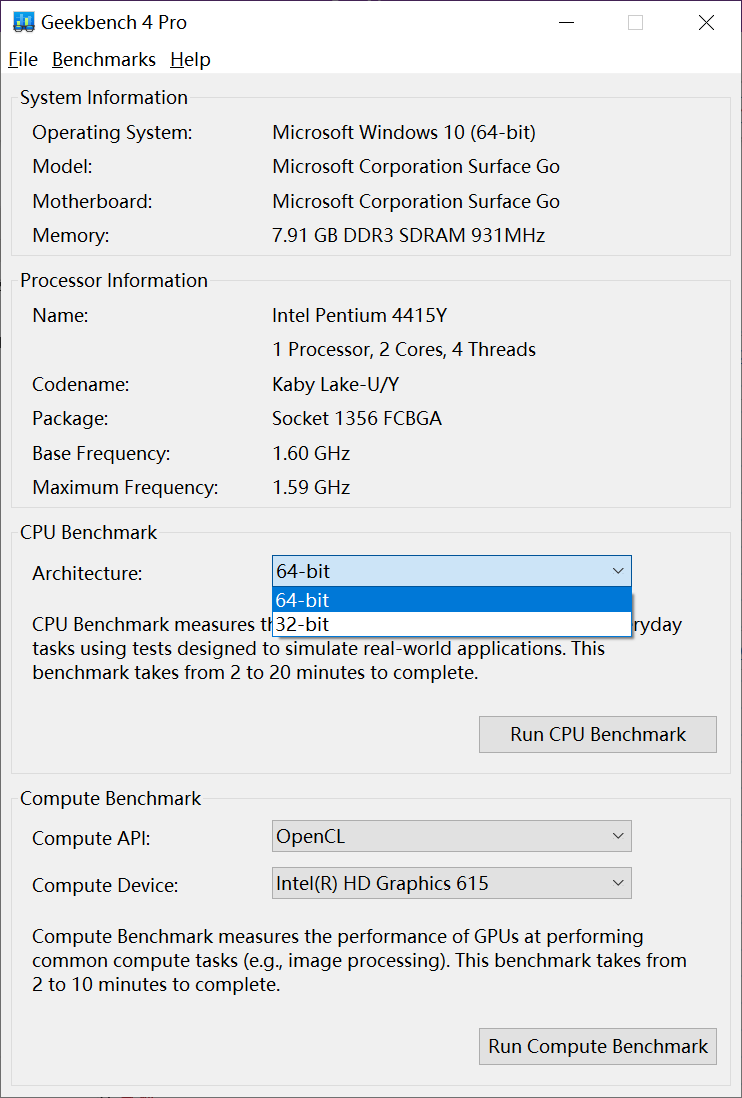The width and height of the screenshot is (742, 1098).
Task: Select 32-bit in the Architecture dropdown list
Action: pos(452,624)
